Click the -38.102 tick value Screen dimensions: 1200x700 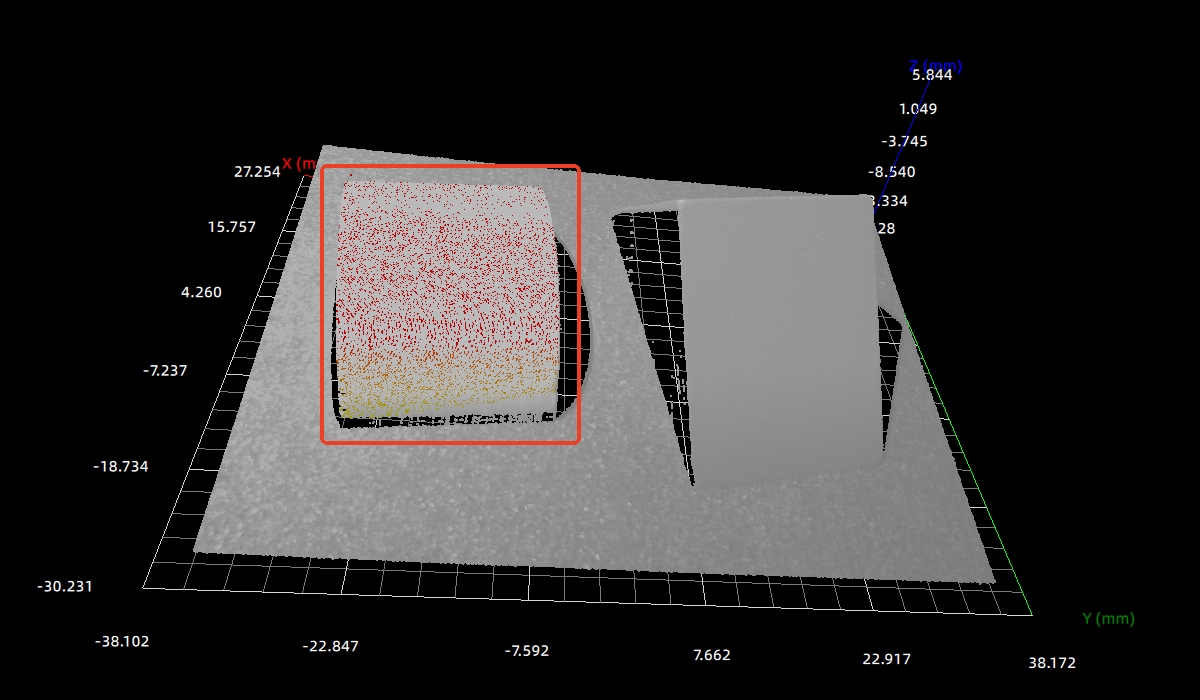[122, 641]
